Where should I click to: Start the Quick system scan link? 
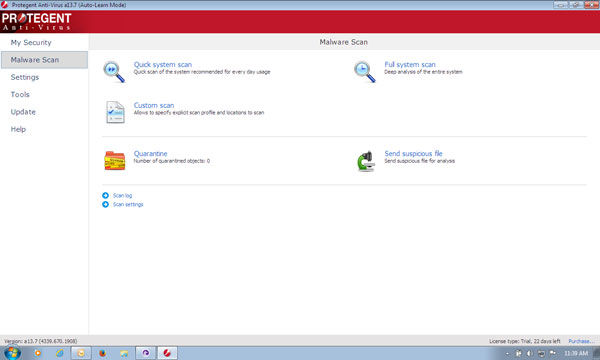click(x=163, y=65)
